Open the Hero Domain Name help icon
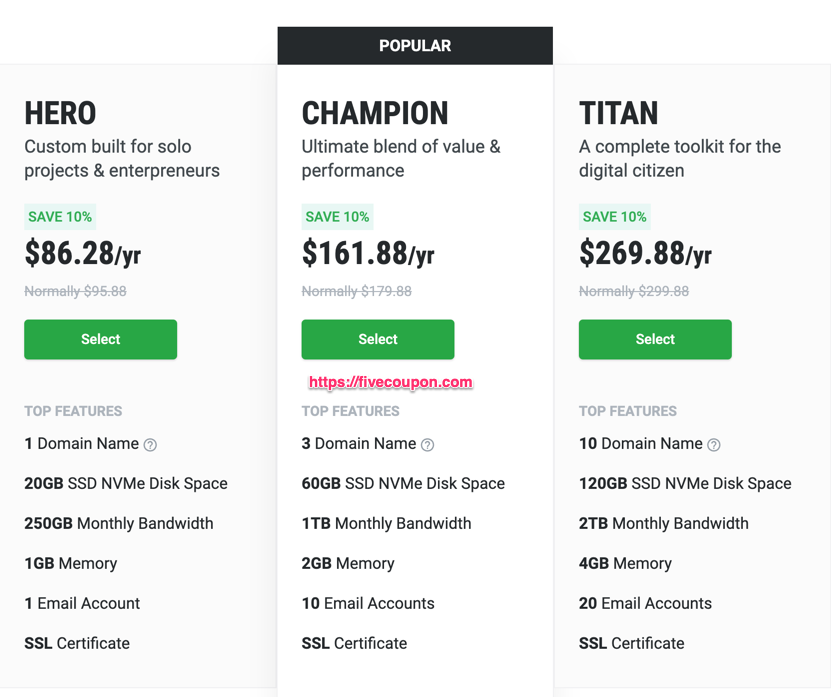The image size is (831, 697). (151, 445)
